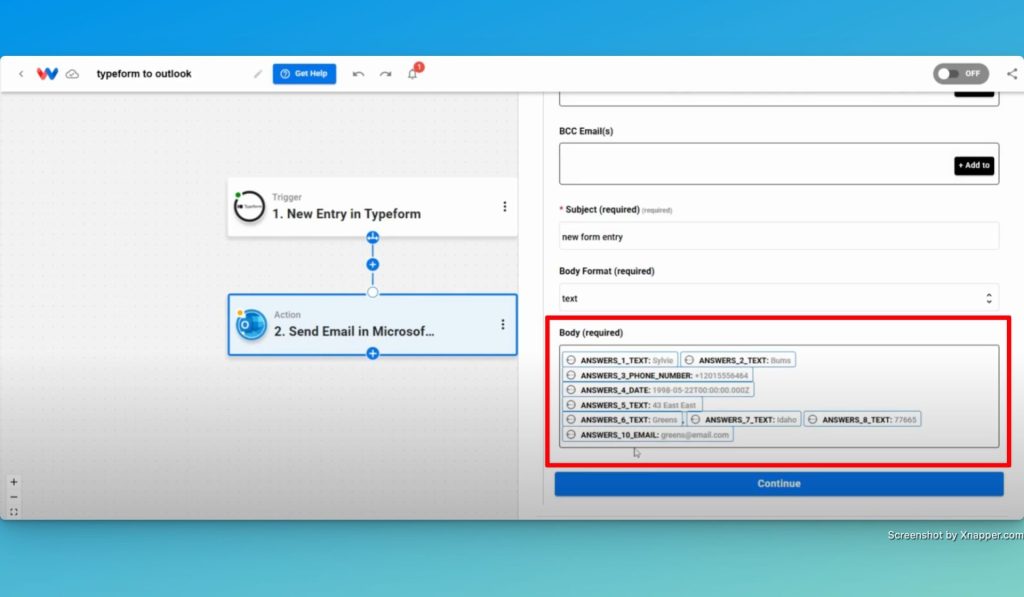The width and height of the screenshot is (1024, 597).
Task: Select the ANSWERS_1_TEXT Sylvie tag
Action: pos(620,360)
